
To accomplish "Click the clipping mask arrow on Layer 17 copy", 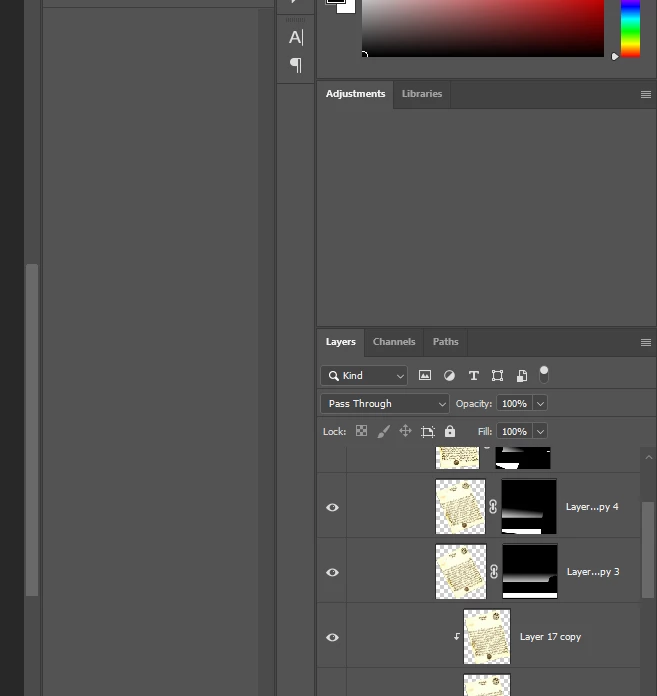I will pos(456,637).
